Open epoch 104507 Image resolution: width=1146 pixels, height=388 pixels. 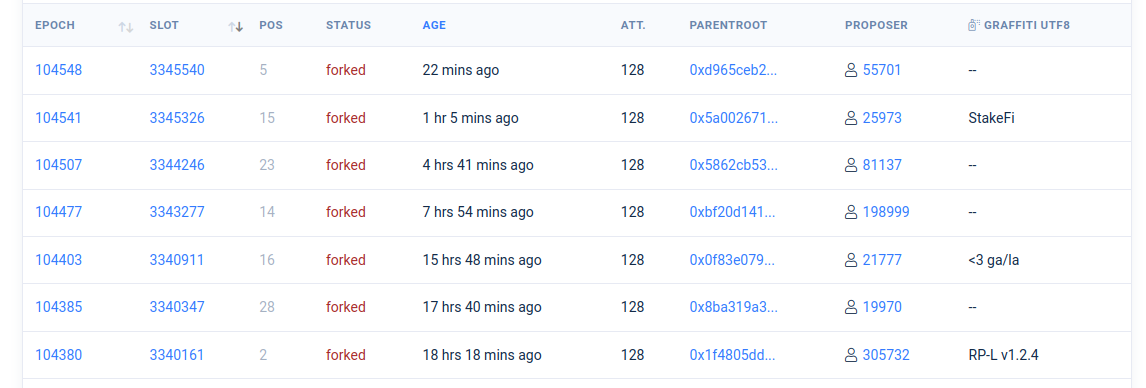(58, 165)
